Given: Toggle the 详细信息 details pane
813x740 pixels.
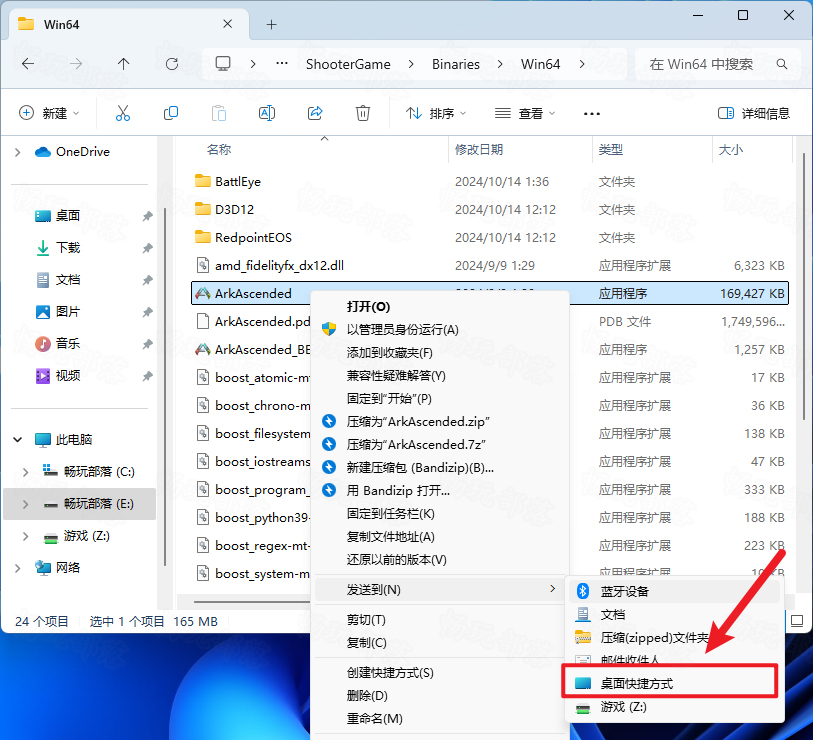Looking at the screenshot, I should click(x=753, y=113).
